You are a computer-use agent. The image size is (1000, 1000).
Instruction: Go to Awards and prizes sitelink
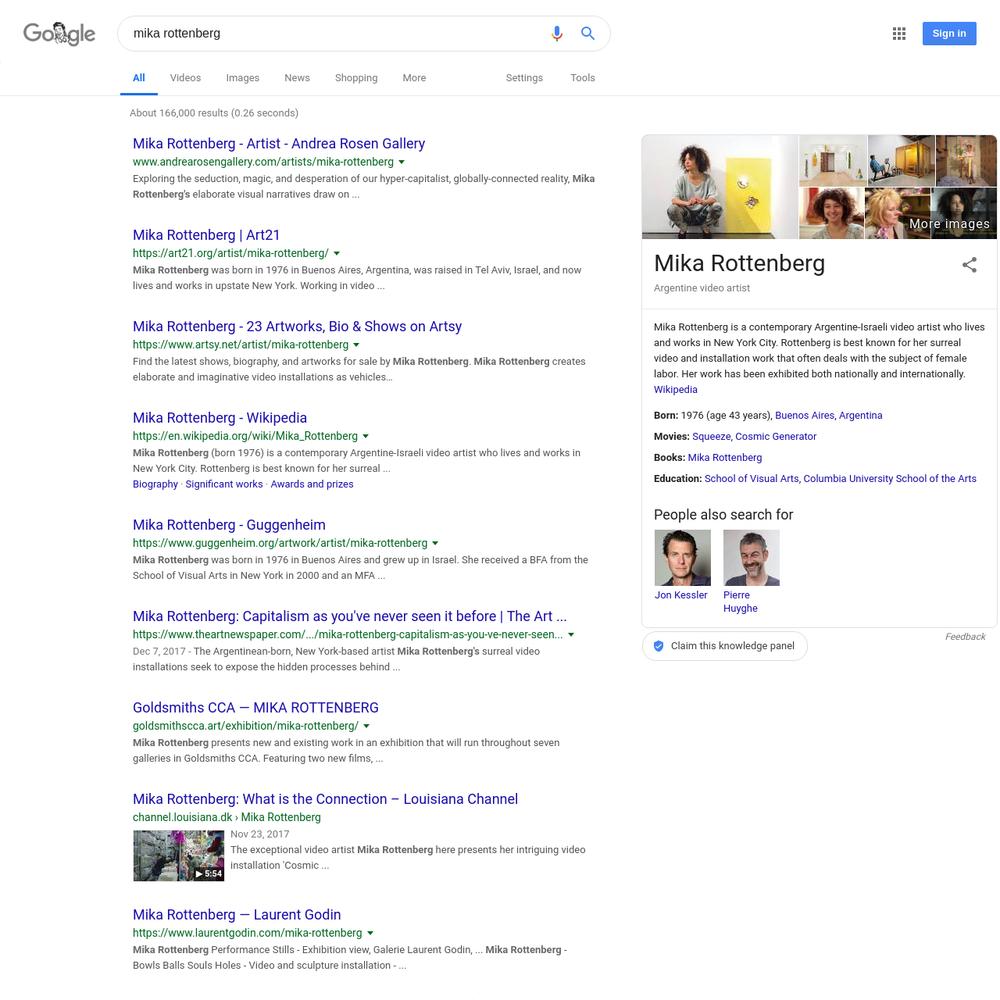coord(312,484)
